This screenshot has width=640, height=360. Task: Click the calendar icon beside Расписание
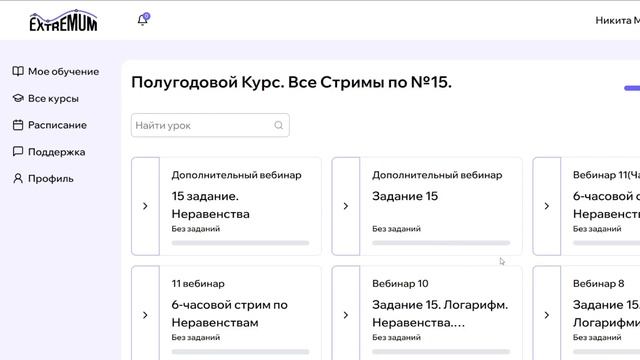(18, 125)
